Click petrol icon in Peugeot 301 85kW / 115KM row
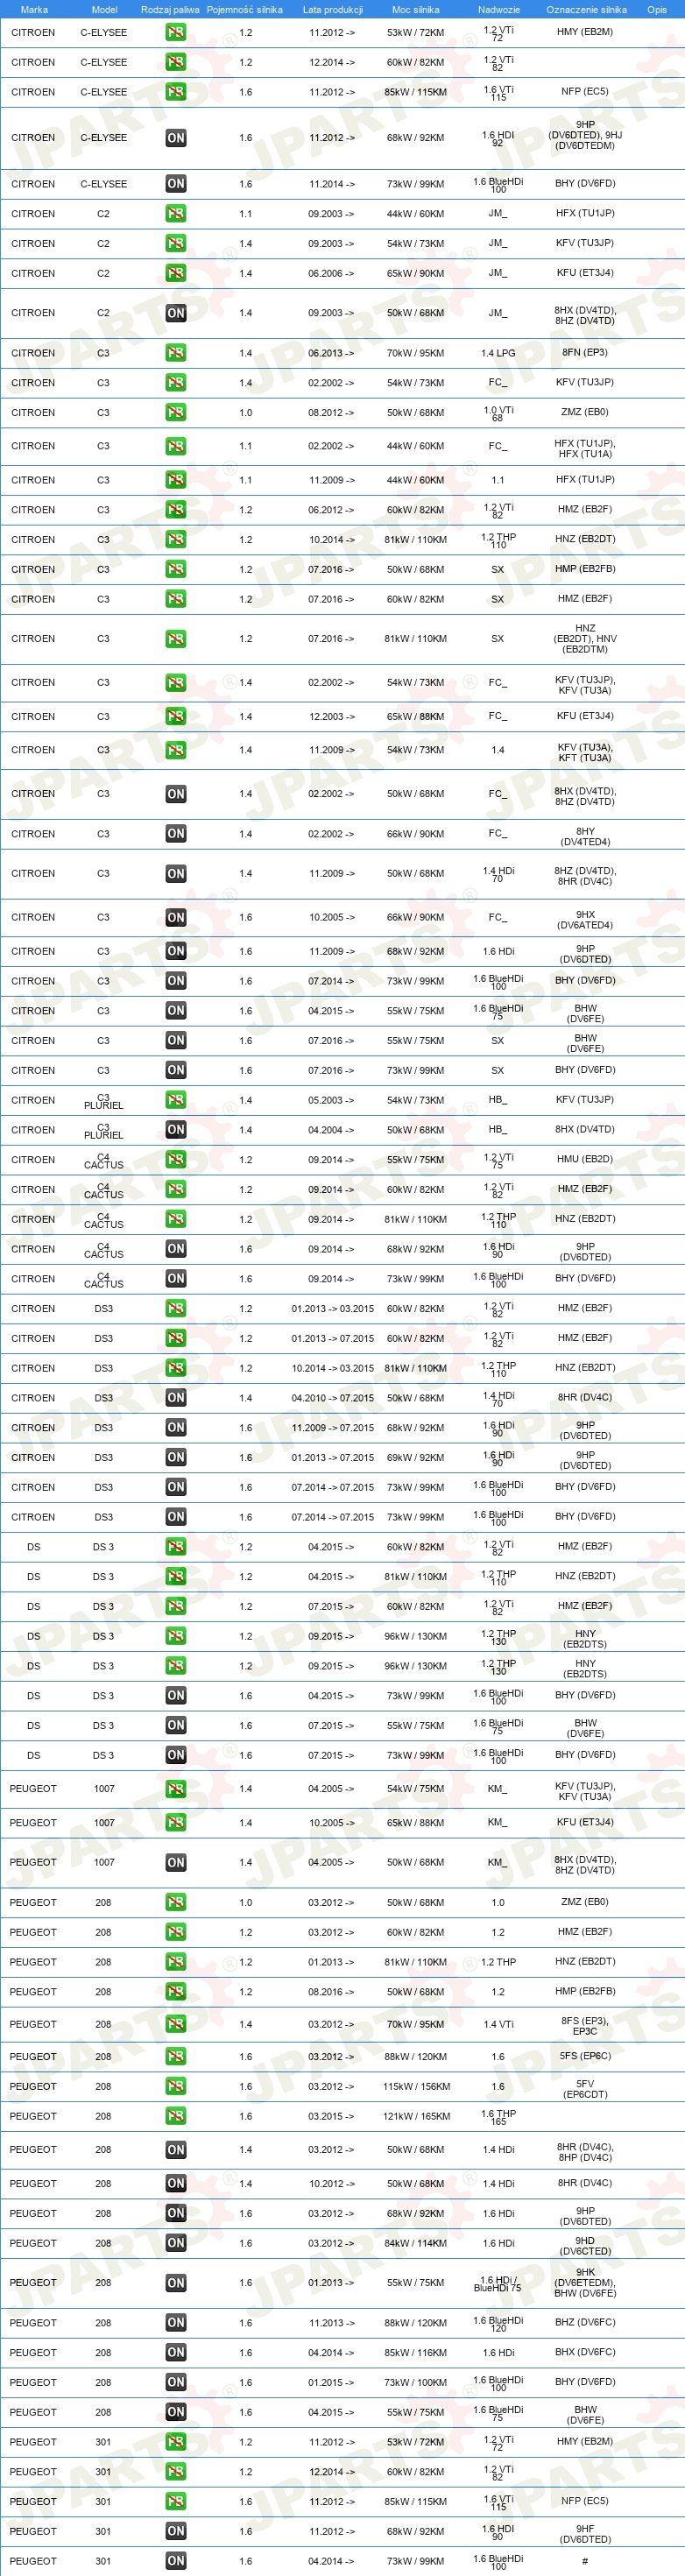The width and height of the screenshot is (685, 2576). pyautogui.click(x=176, y=2502)
